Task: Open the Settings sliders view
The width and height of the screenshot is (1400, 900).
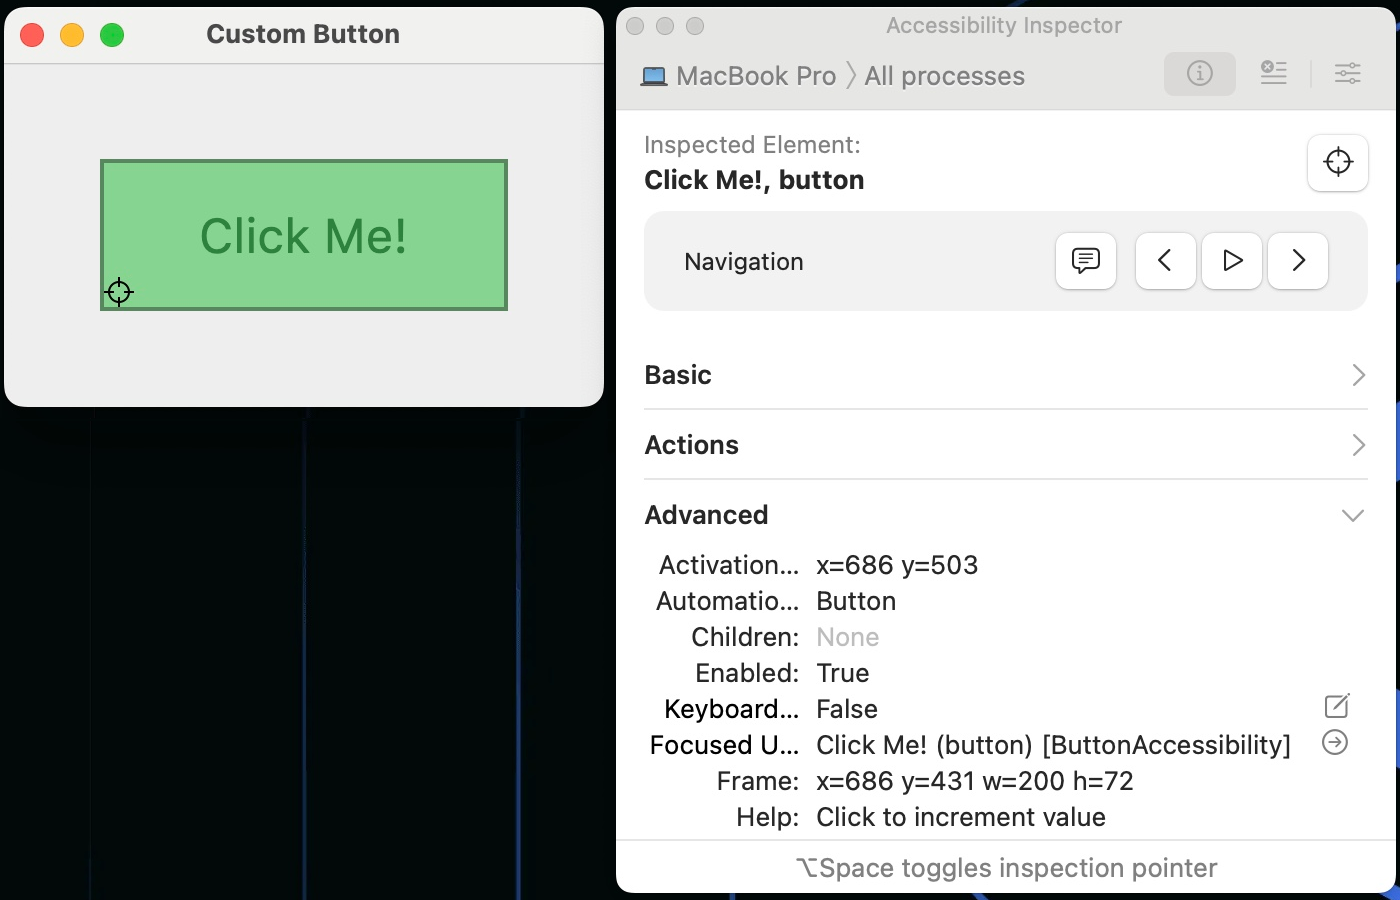Action: [x=1347, y=73]
